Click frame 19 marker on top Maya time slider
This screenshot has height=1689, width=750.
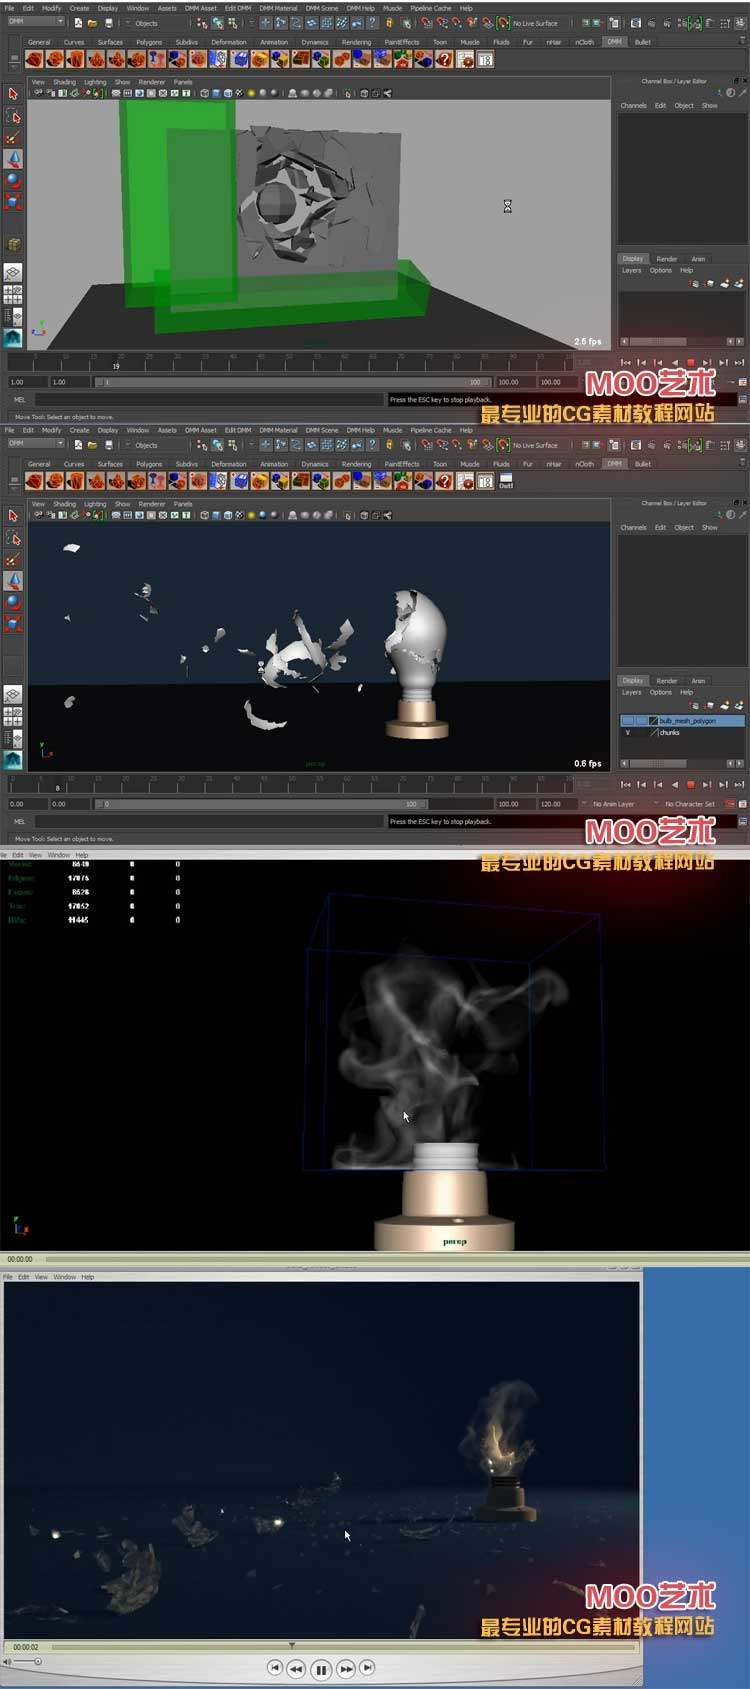pos(116,366)
